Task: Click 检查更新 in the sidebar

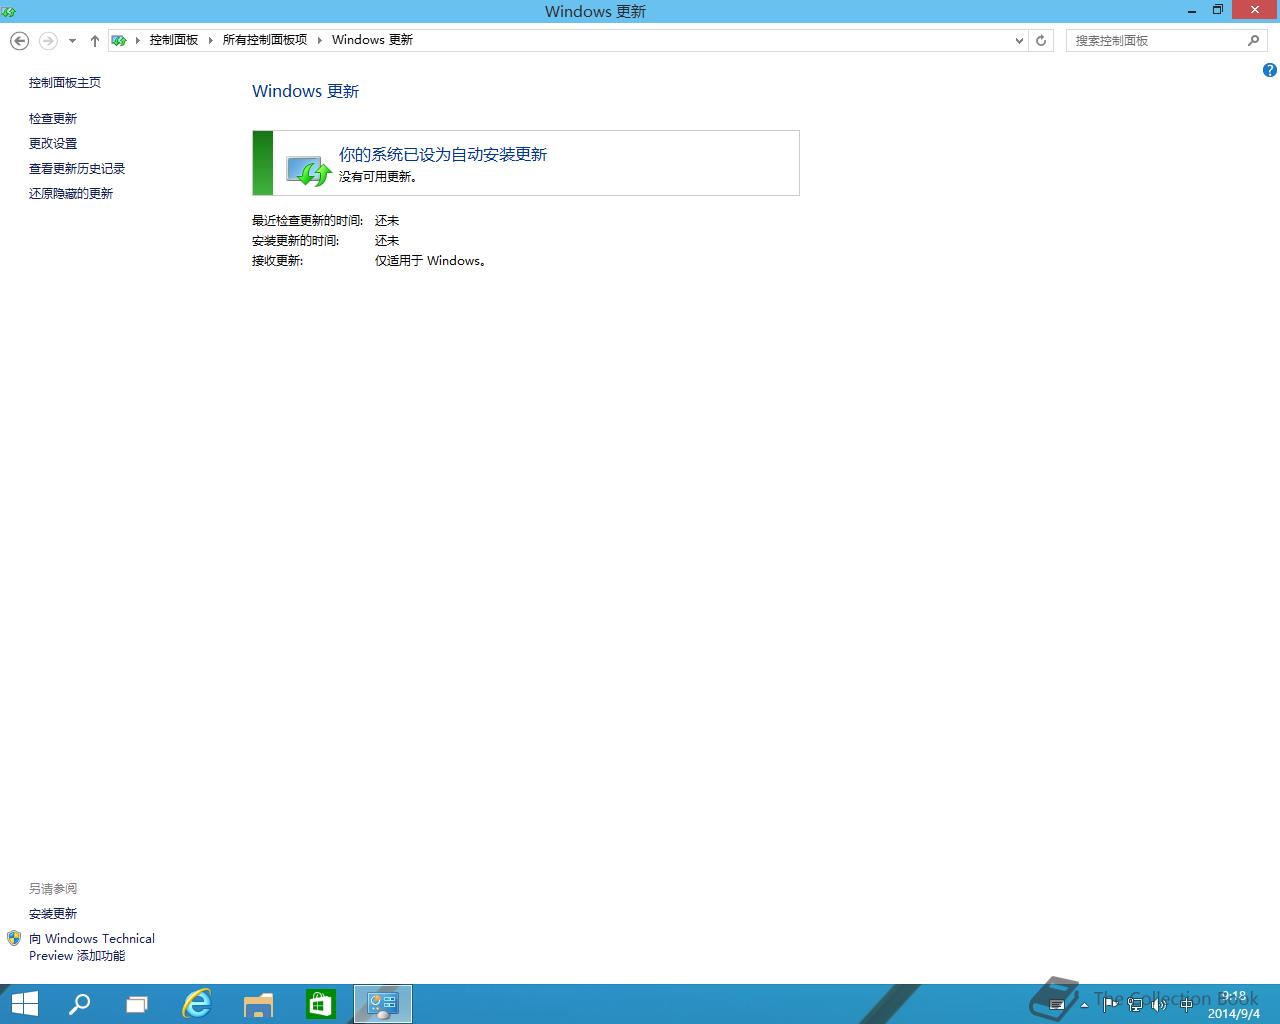Action: 53,119
